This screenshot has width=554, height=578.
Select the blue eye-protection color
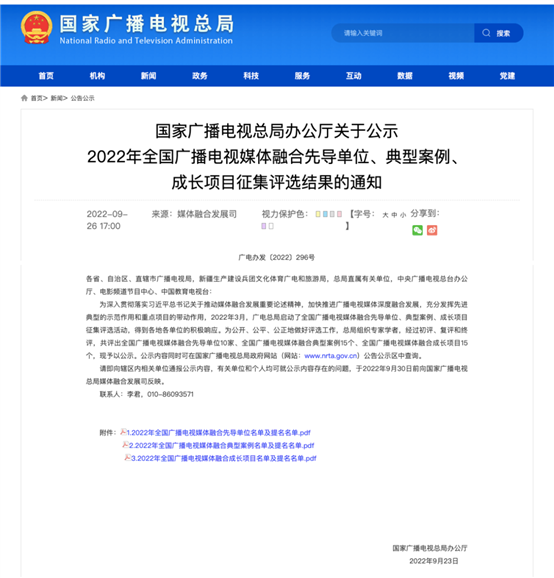tap(325, 214)
